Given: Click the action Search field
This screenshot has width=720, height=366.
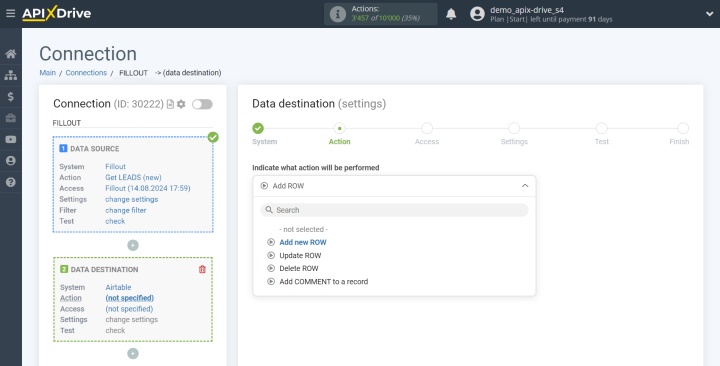Looking at the screenshot, I should (x=394, y=210).
